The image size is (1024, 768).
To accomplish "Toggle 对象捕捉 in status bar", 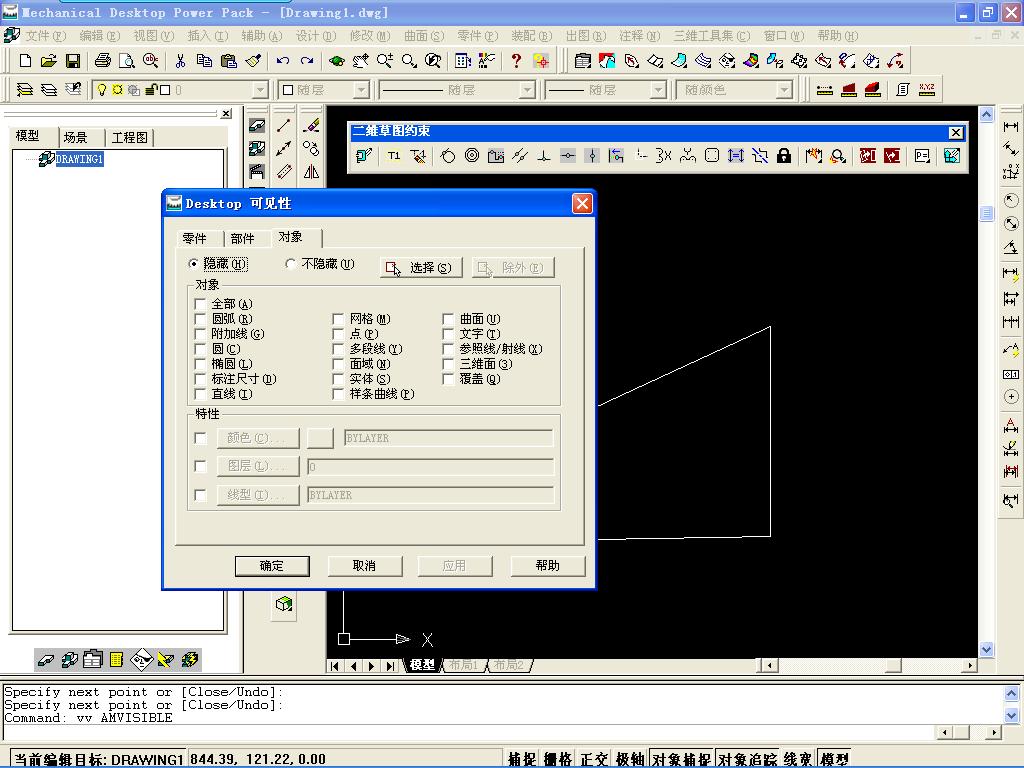I will pyautogui.click(x=681, y=759).
